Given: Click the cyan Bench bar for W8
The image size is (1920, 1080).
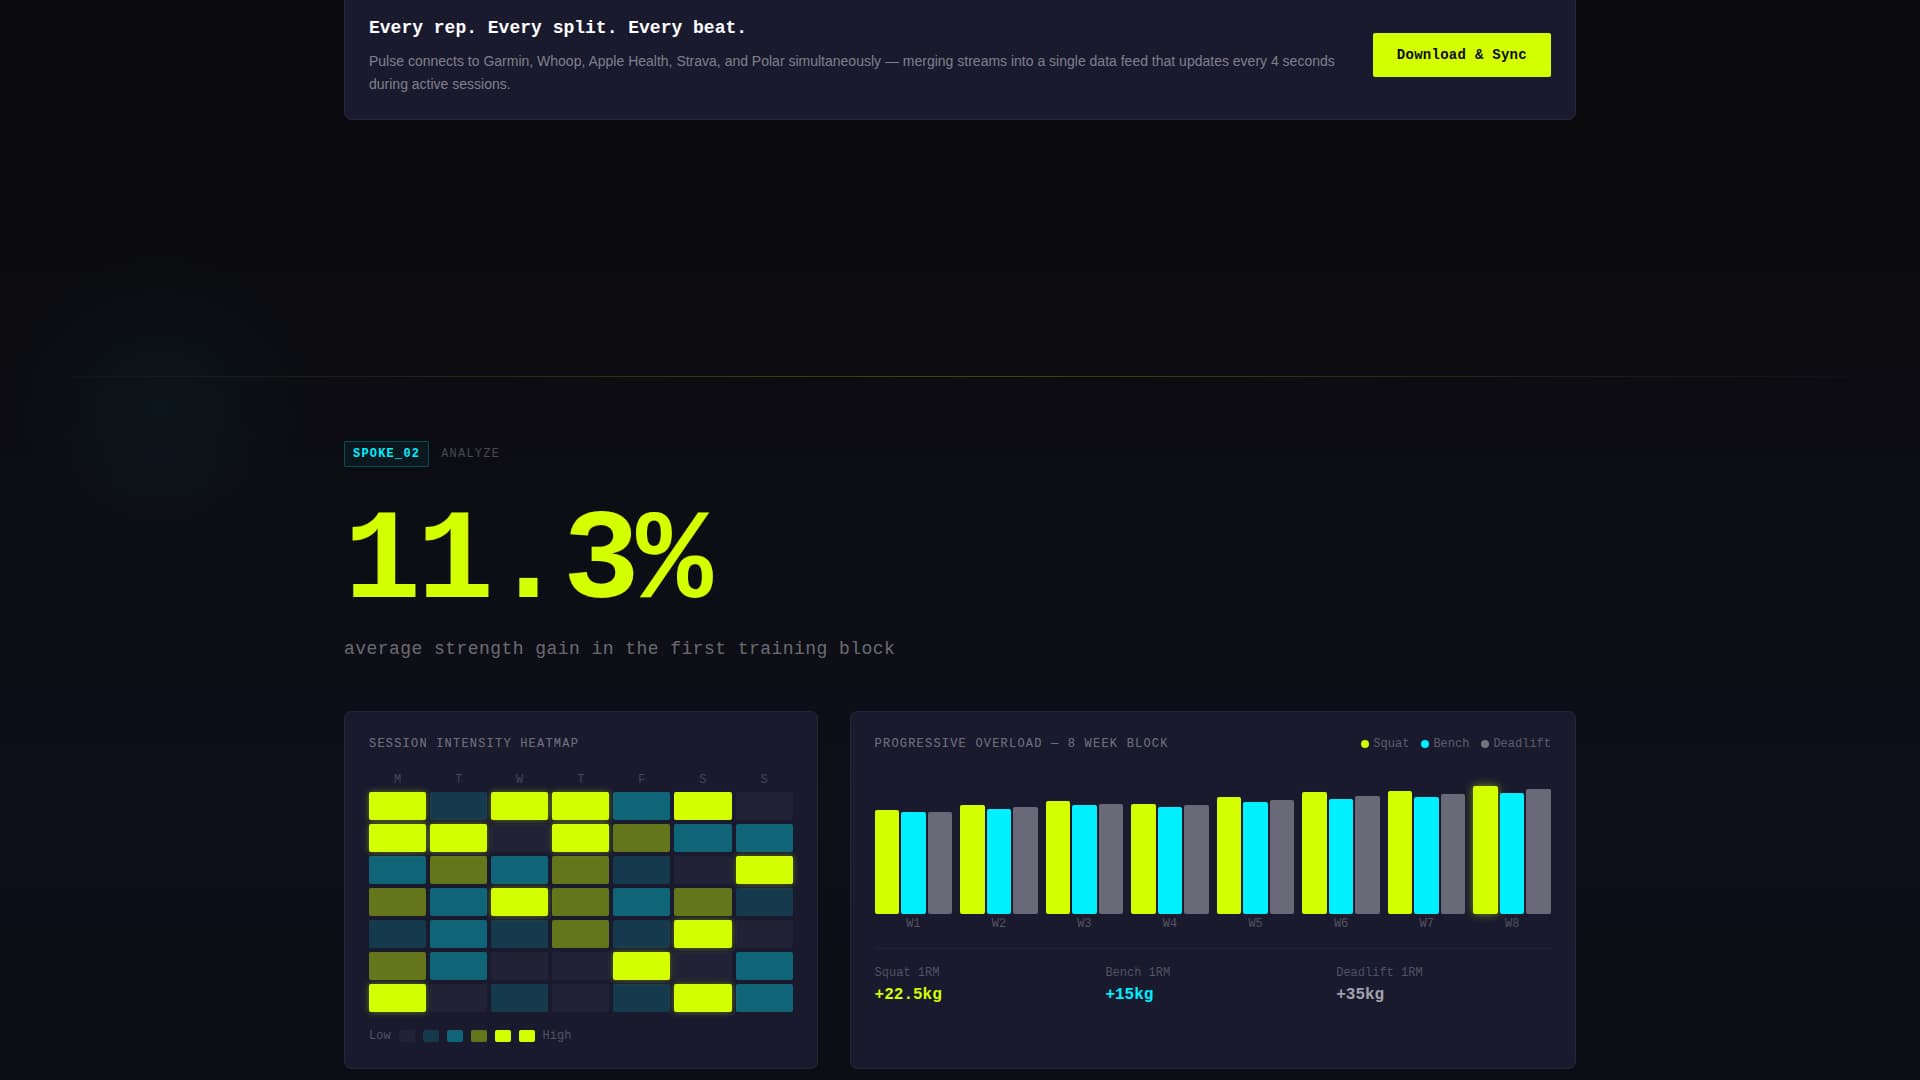Looking at the screenshot, I should (1512, 853).
